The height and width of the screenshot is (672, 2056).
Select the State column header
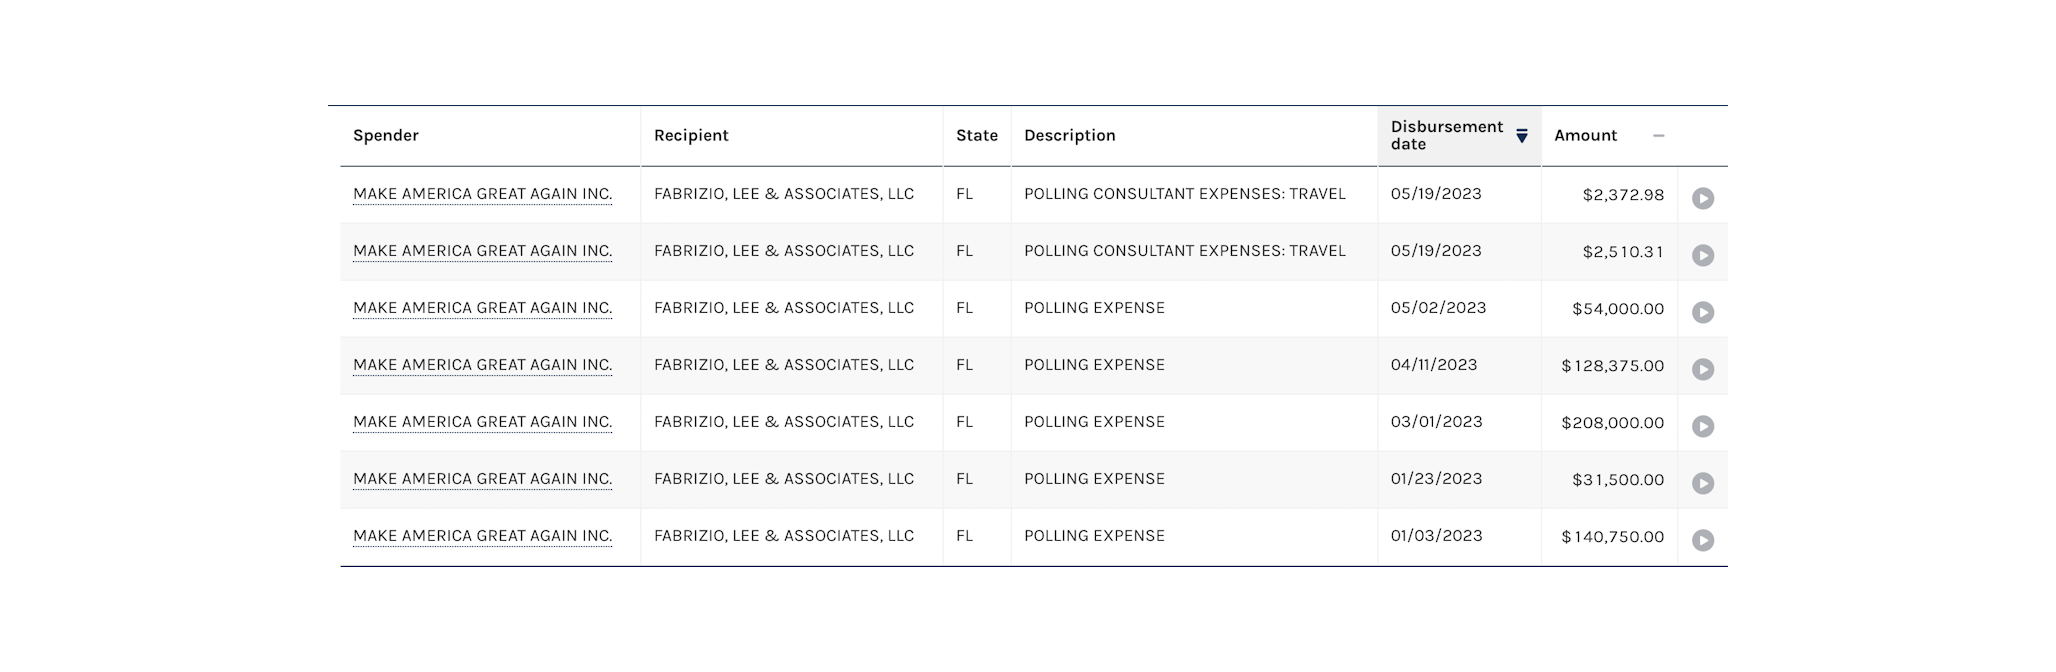[x=977, y=136]
